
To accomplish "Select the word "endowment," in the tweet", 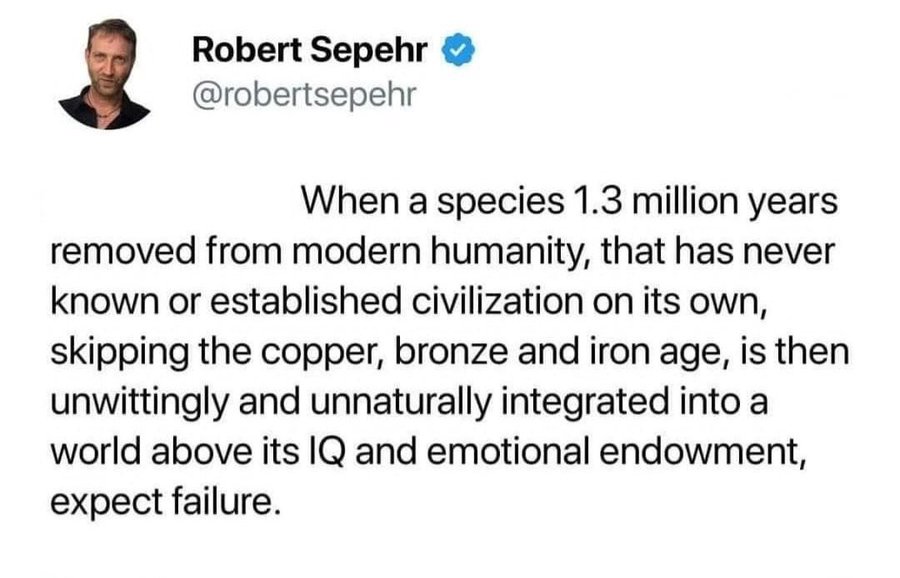I will 701,453.
